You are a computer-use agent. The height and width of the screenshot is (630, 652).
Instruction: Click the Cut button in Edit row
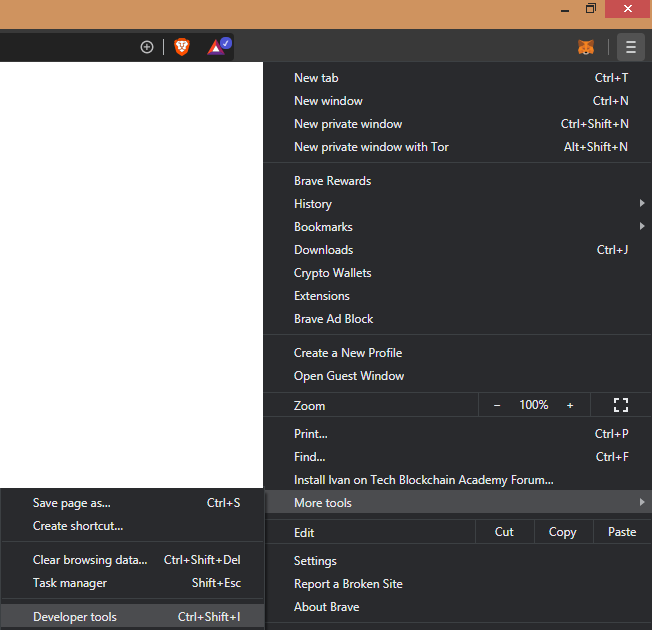click(504, 532)
